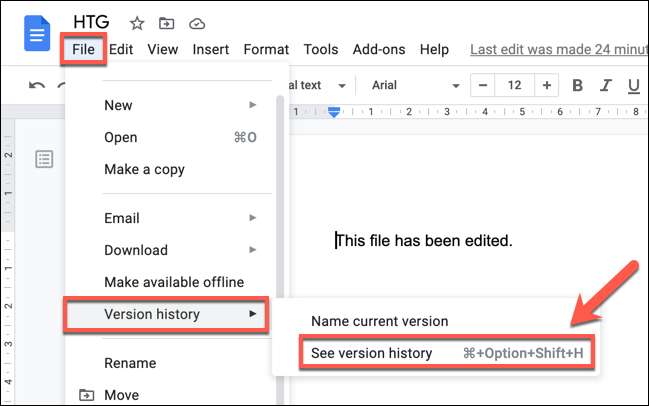649x406 pixels.
Task: Check the cloud document status icon
Action: [196, 22]
